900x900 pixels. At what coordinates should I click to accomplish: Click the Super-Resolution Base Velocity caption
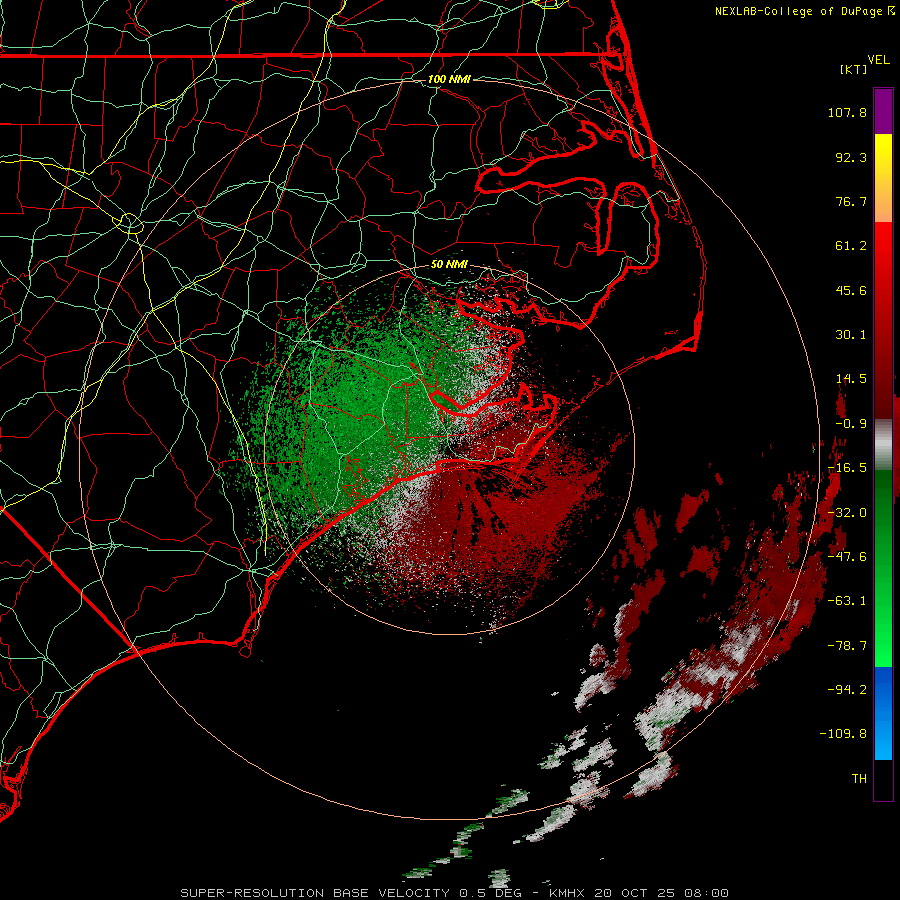(x=455, y=893)
